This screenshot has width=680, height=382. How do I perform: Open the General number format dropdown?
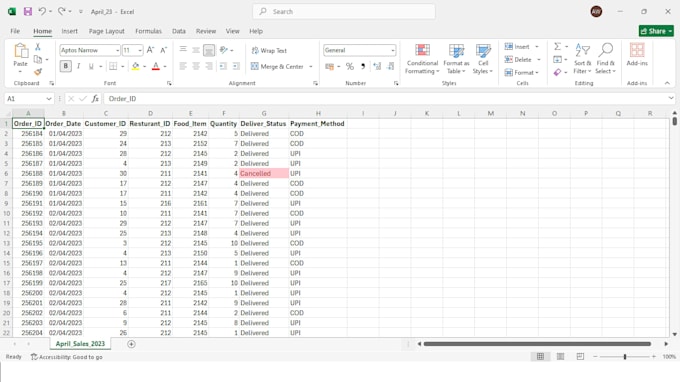coord(392,50)
